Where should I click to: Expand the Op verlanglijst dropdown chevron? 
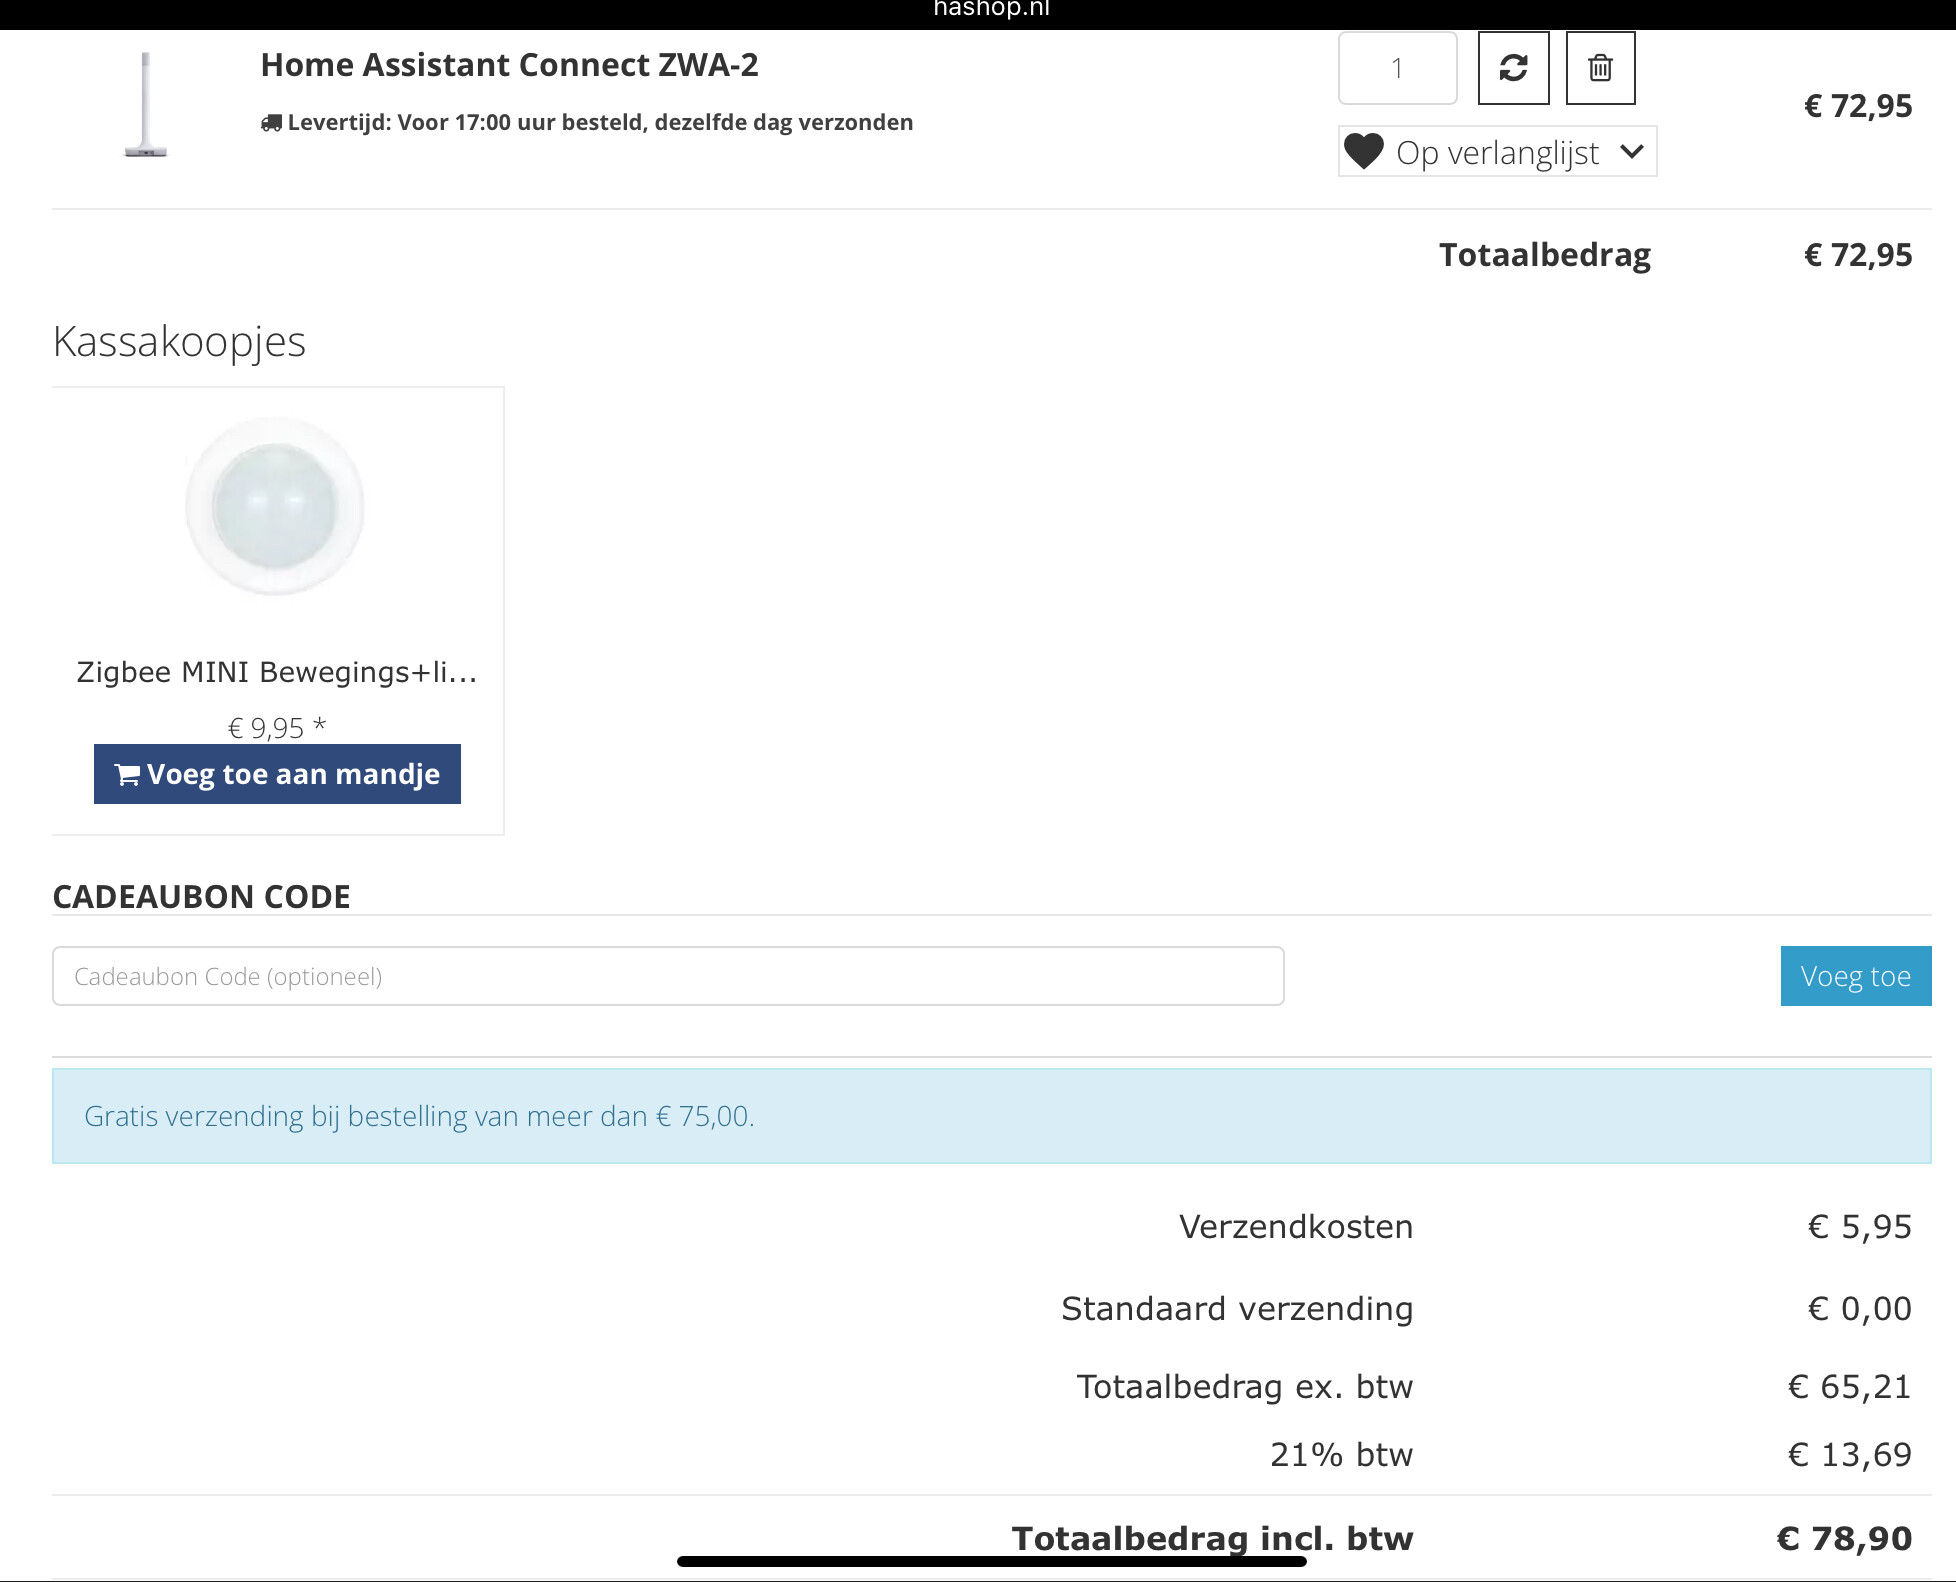1632,152
